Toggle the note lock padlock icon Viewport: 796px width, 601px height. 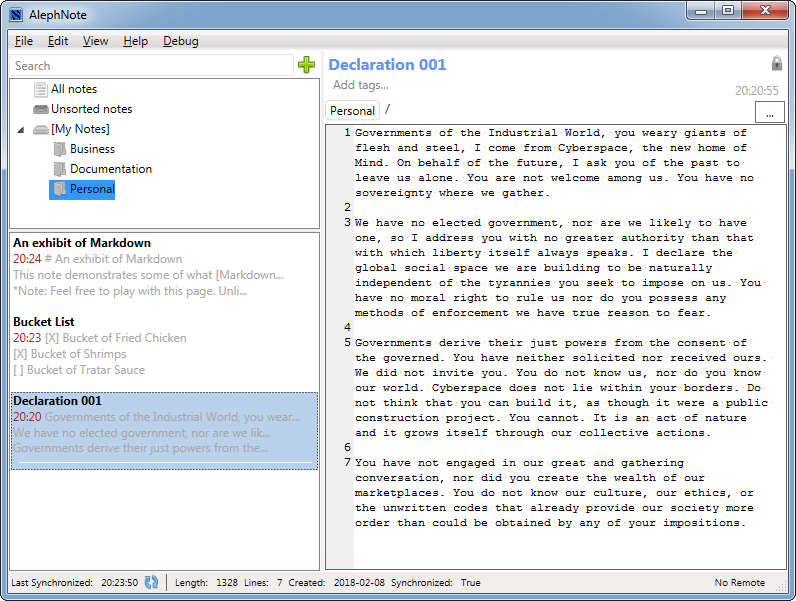(x=777, y=64)
